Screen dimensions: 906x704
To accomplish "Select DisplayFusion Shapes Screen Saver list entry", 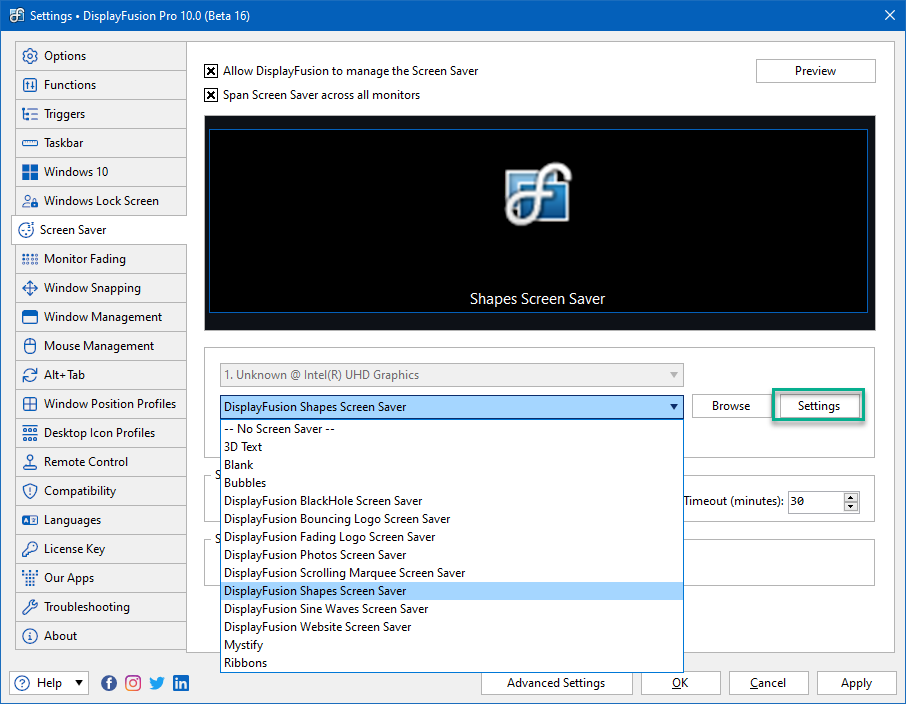I will coord(451,591).
